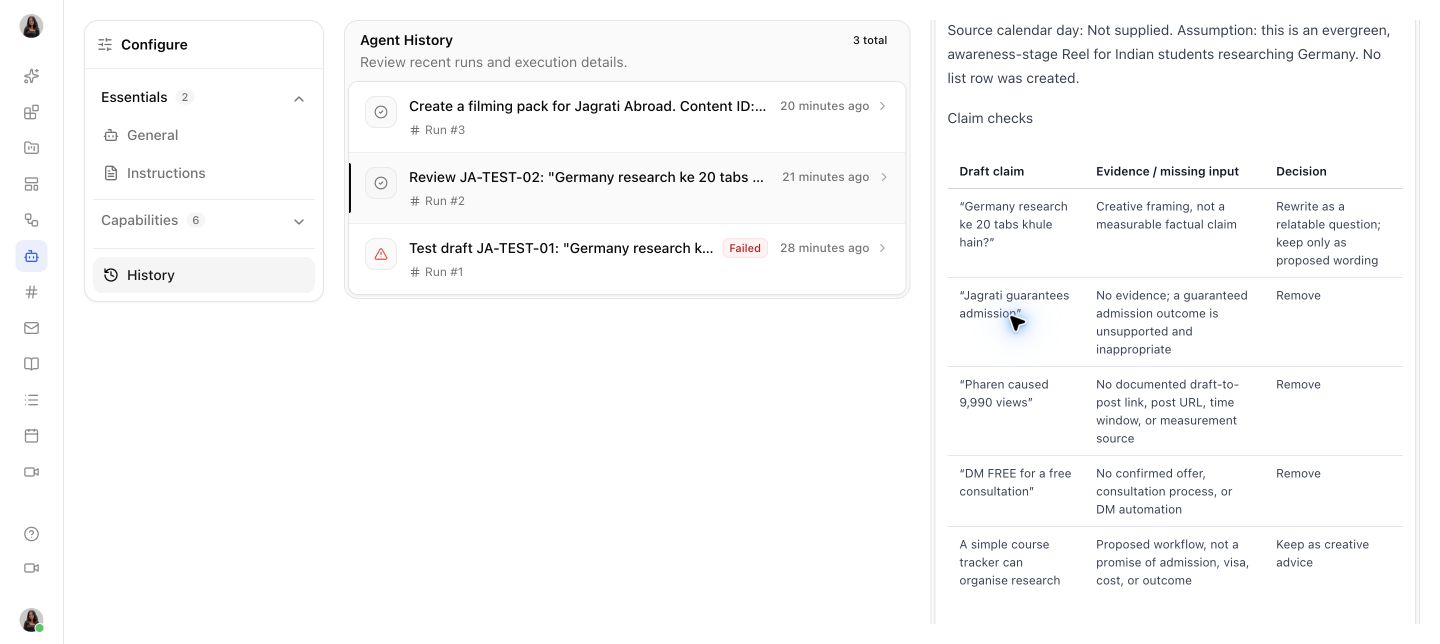Image resolution: width=1440 pixels, height=644 pixels.
Task: Click the video camera icon below the help icon
Action: click(x=31, y=568)
